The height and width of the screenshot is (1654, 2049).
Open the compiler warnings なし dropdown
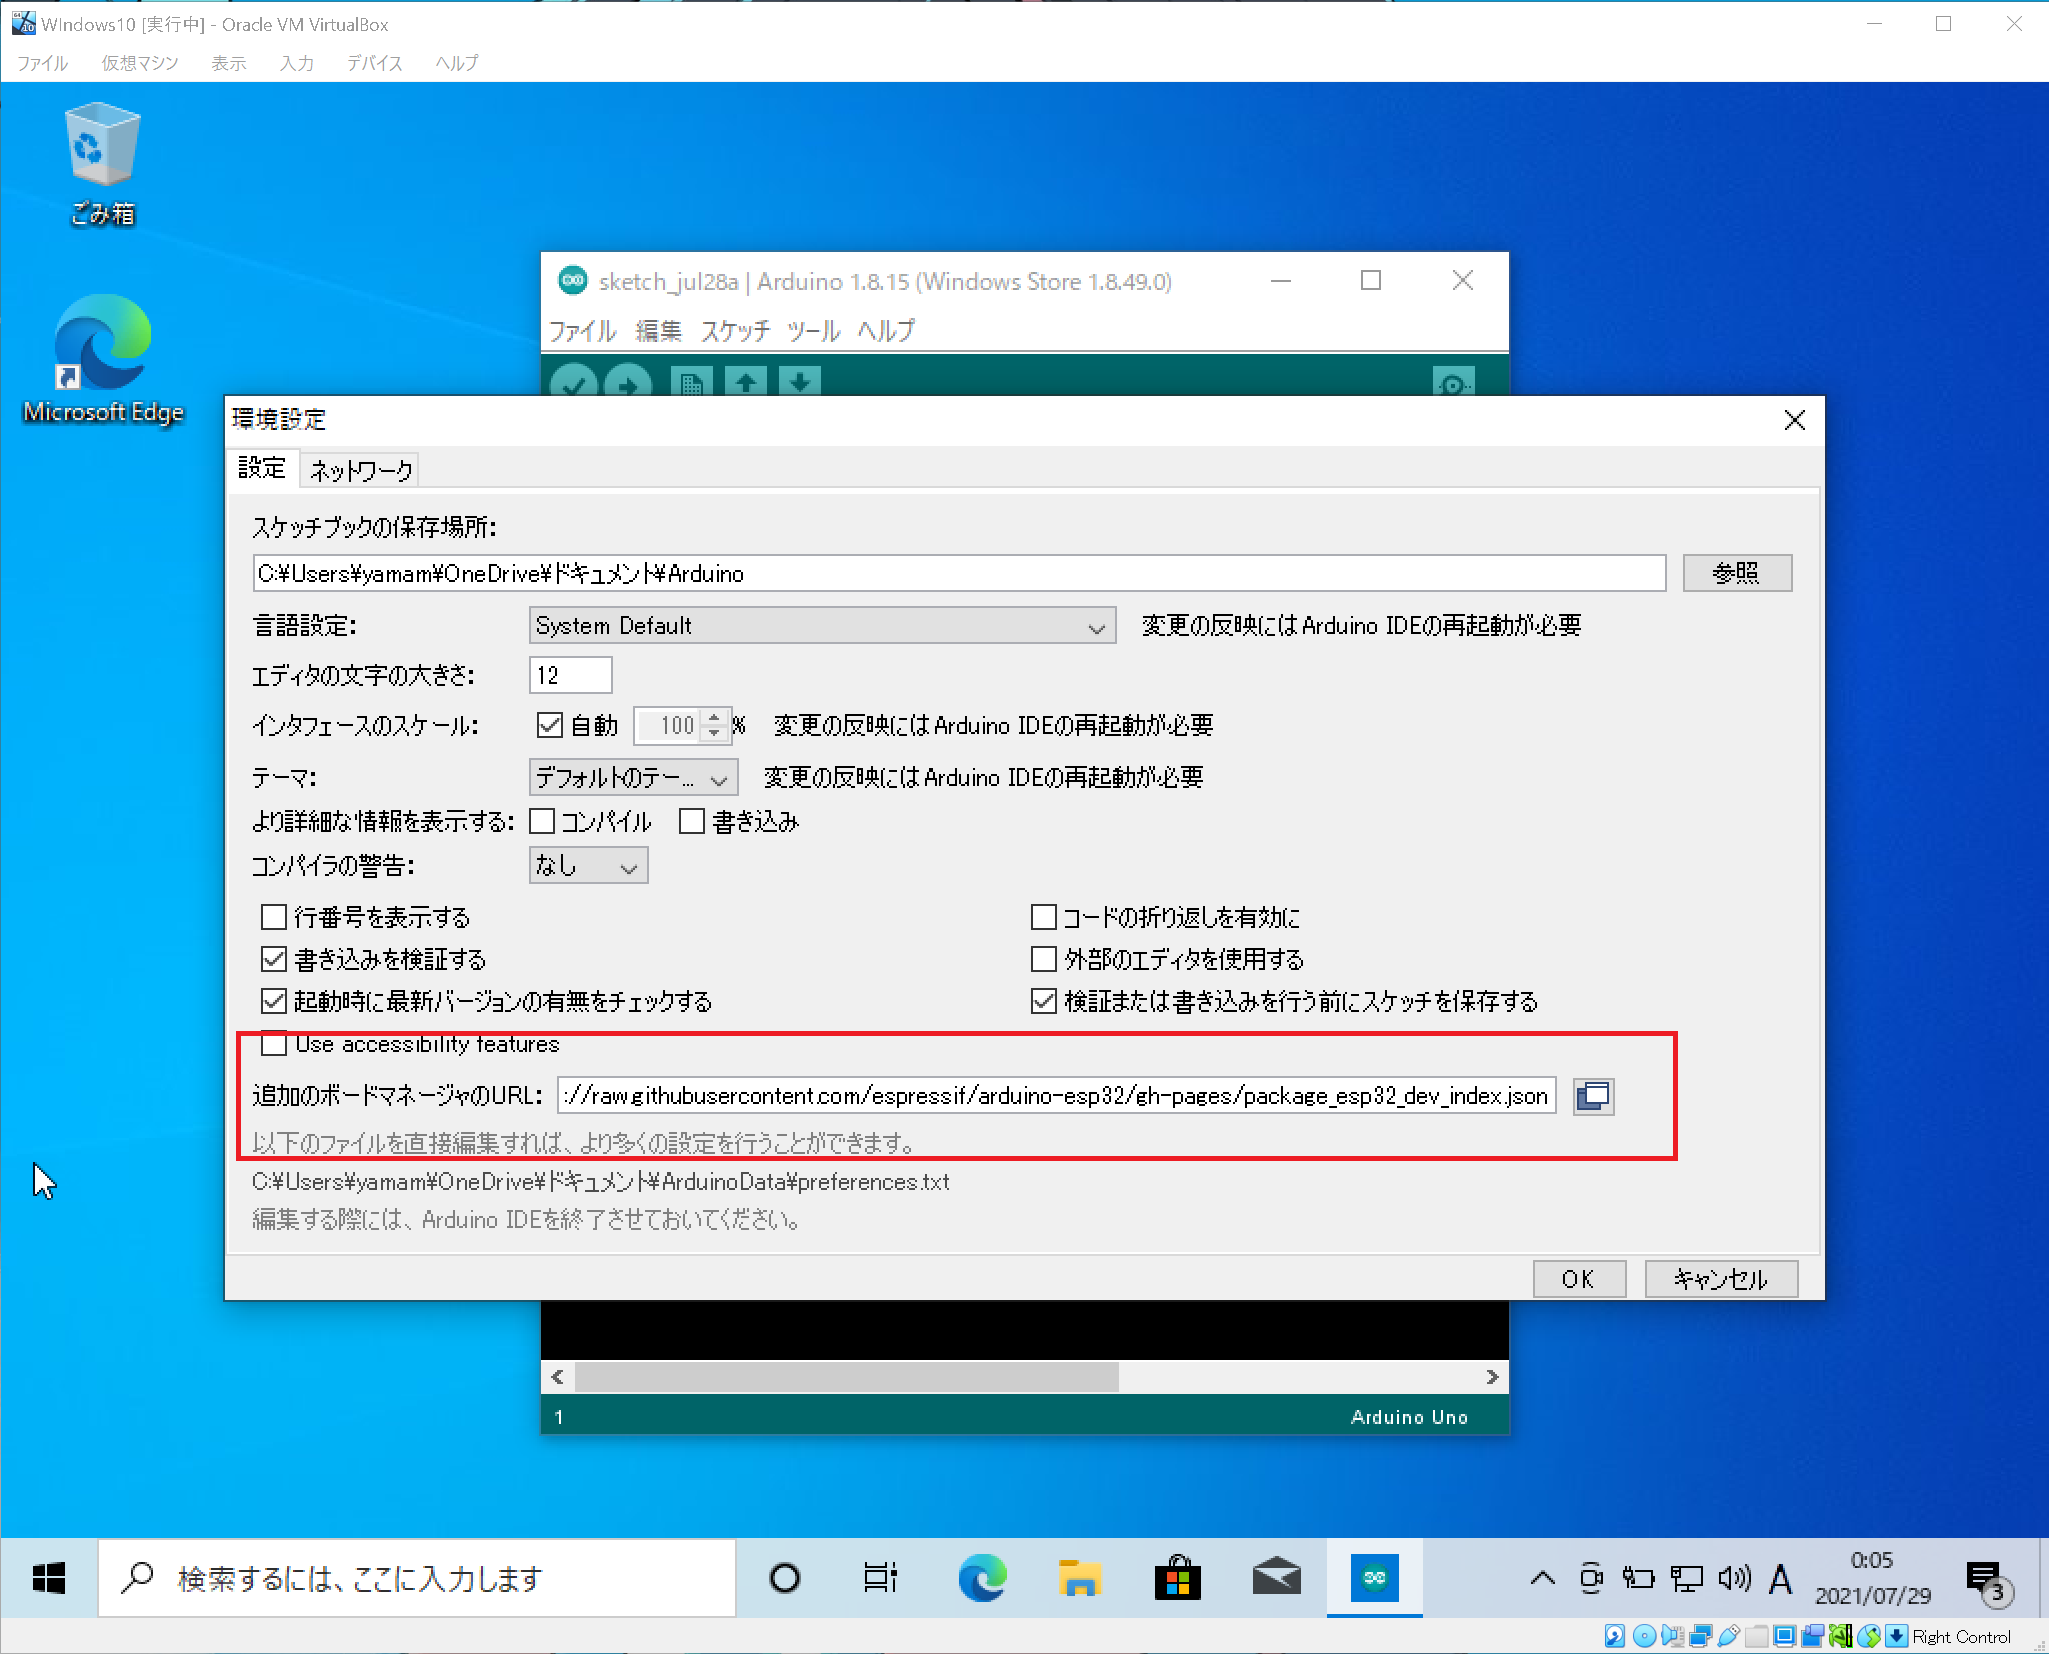point(588,866)
